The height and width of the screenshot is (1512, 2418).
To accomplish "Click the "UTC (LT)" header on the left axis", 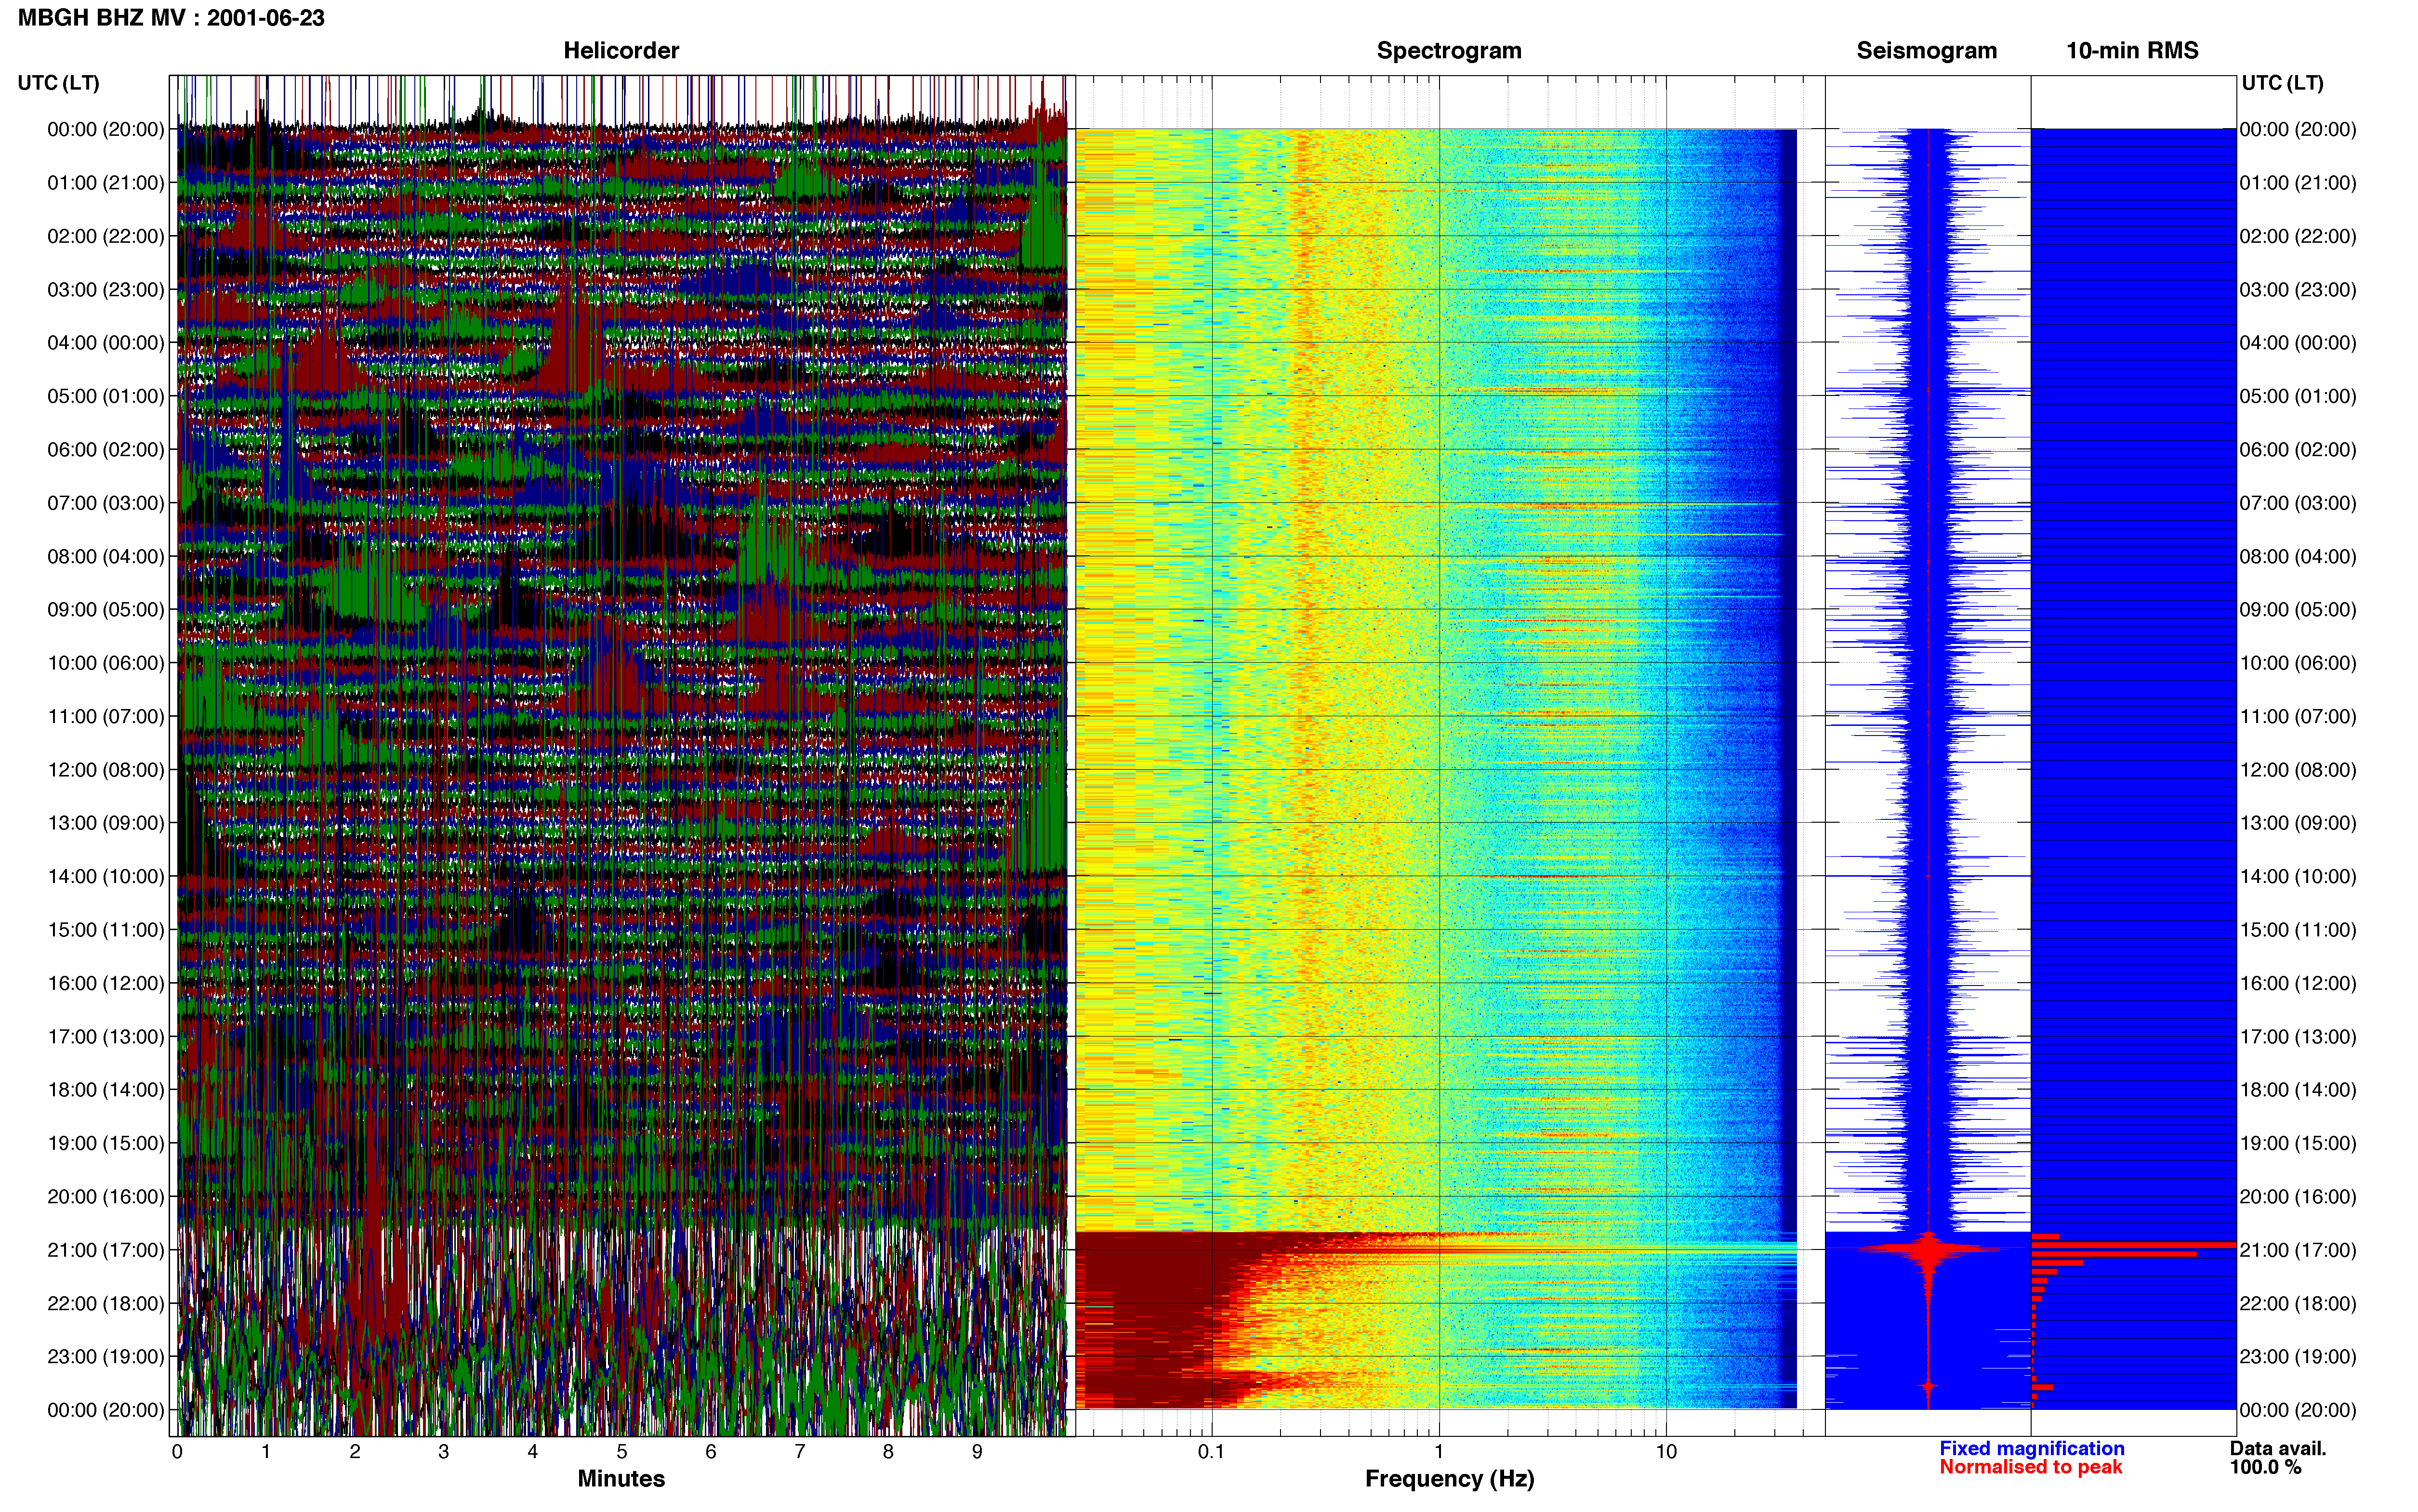I will click(x=58, y=83).
